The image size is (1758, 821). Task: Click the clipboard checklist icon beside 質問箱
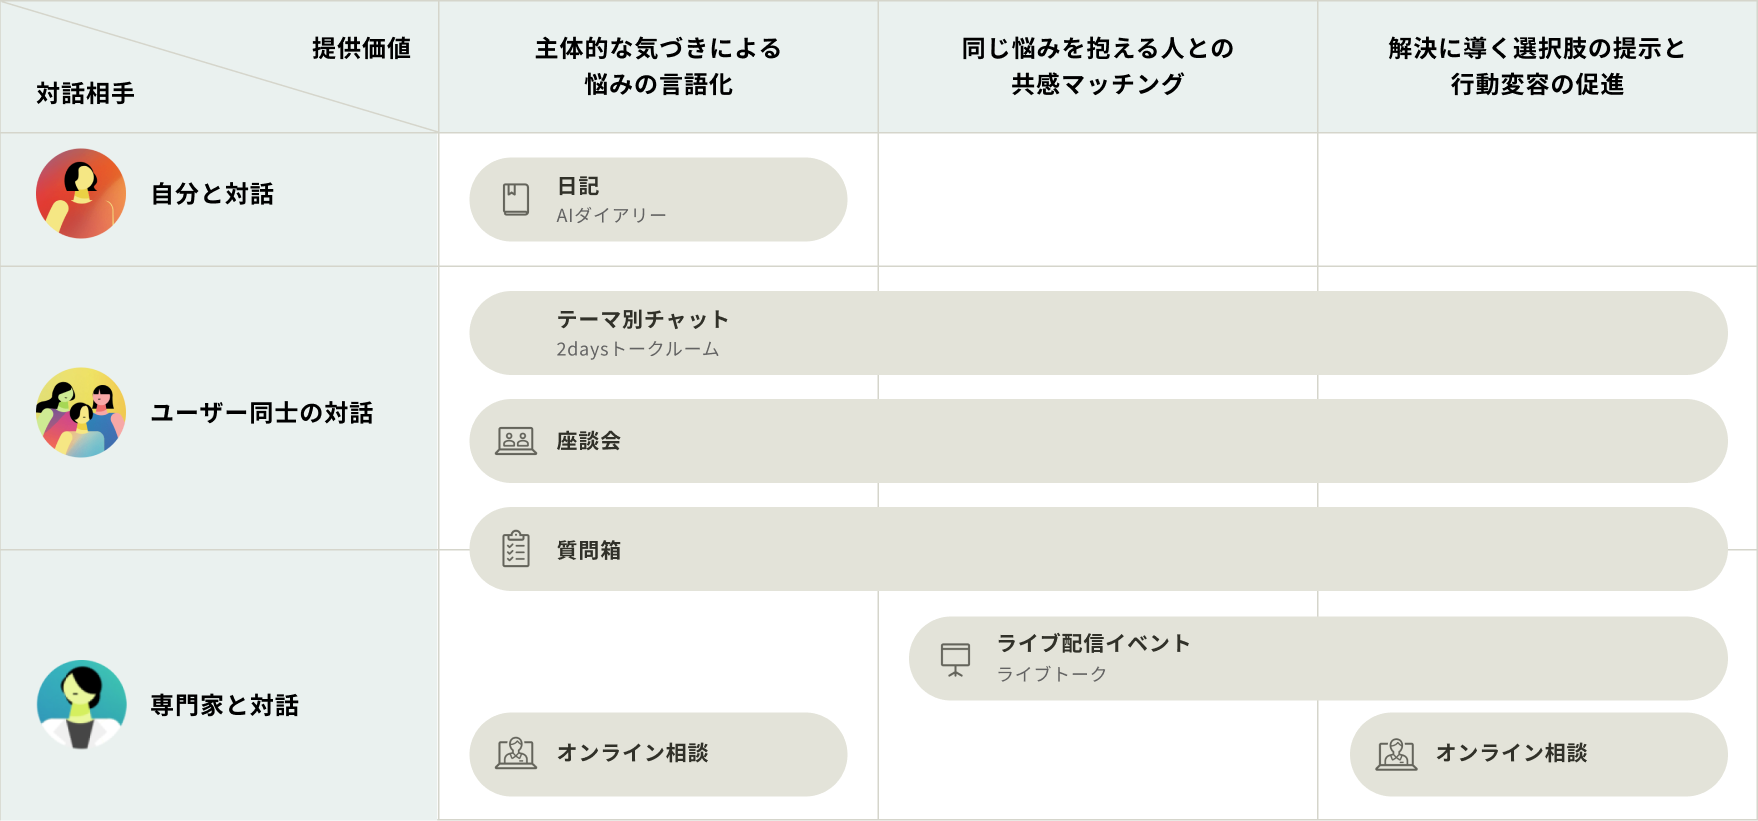coord(516,549)
